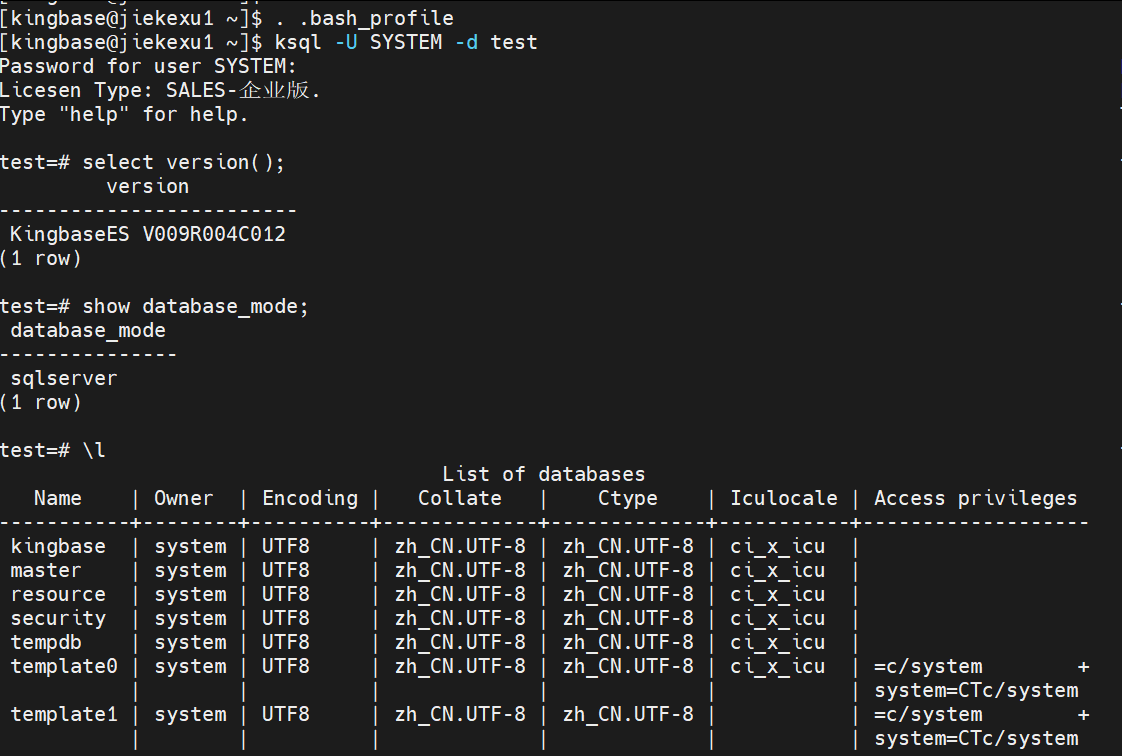The image size is (1122, 756).
Task: Click the "Name" column header
Action: (58, 498)
